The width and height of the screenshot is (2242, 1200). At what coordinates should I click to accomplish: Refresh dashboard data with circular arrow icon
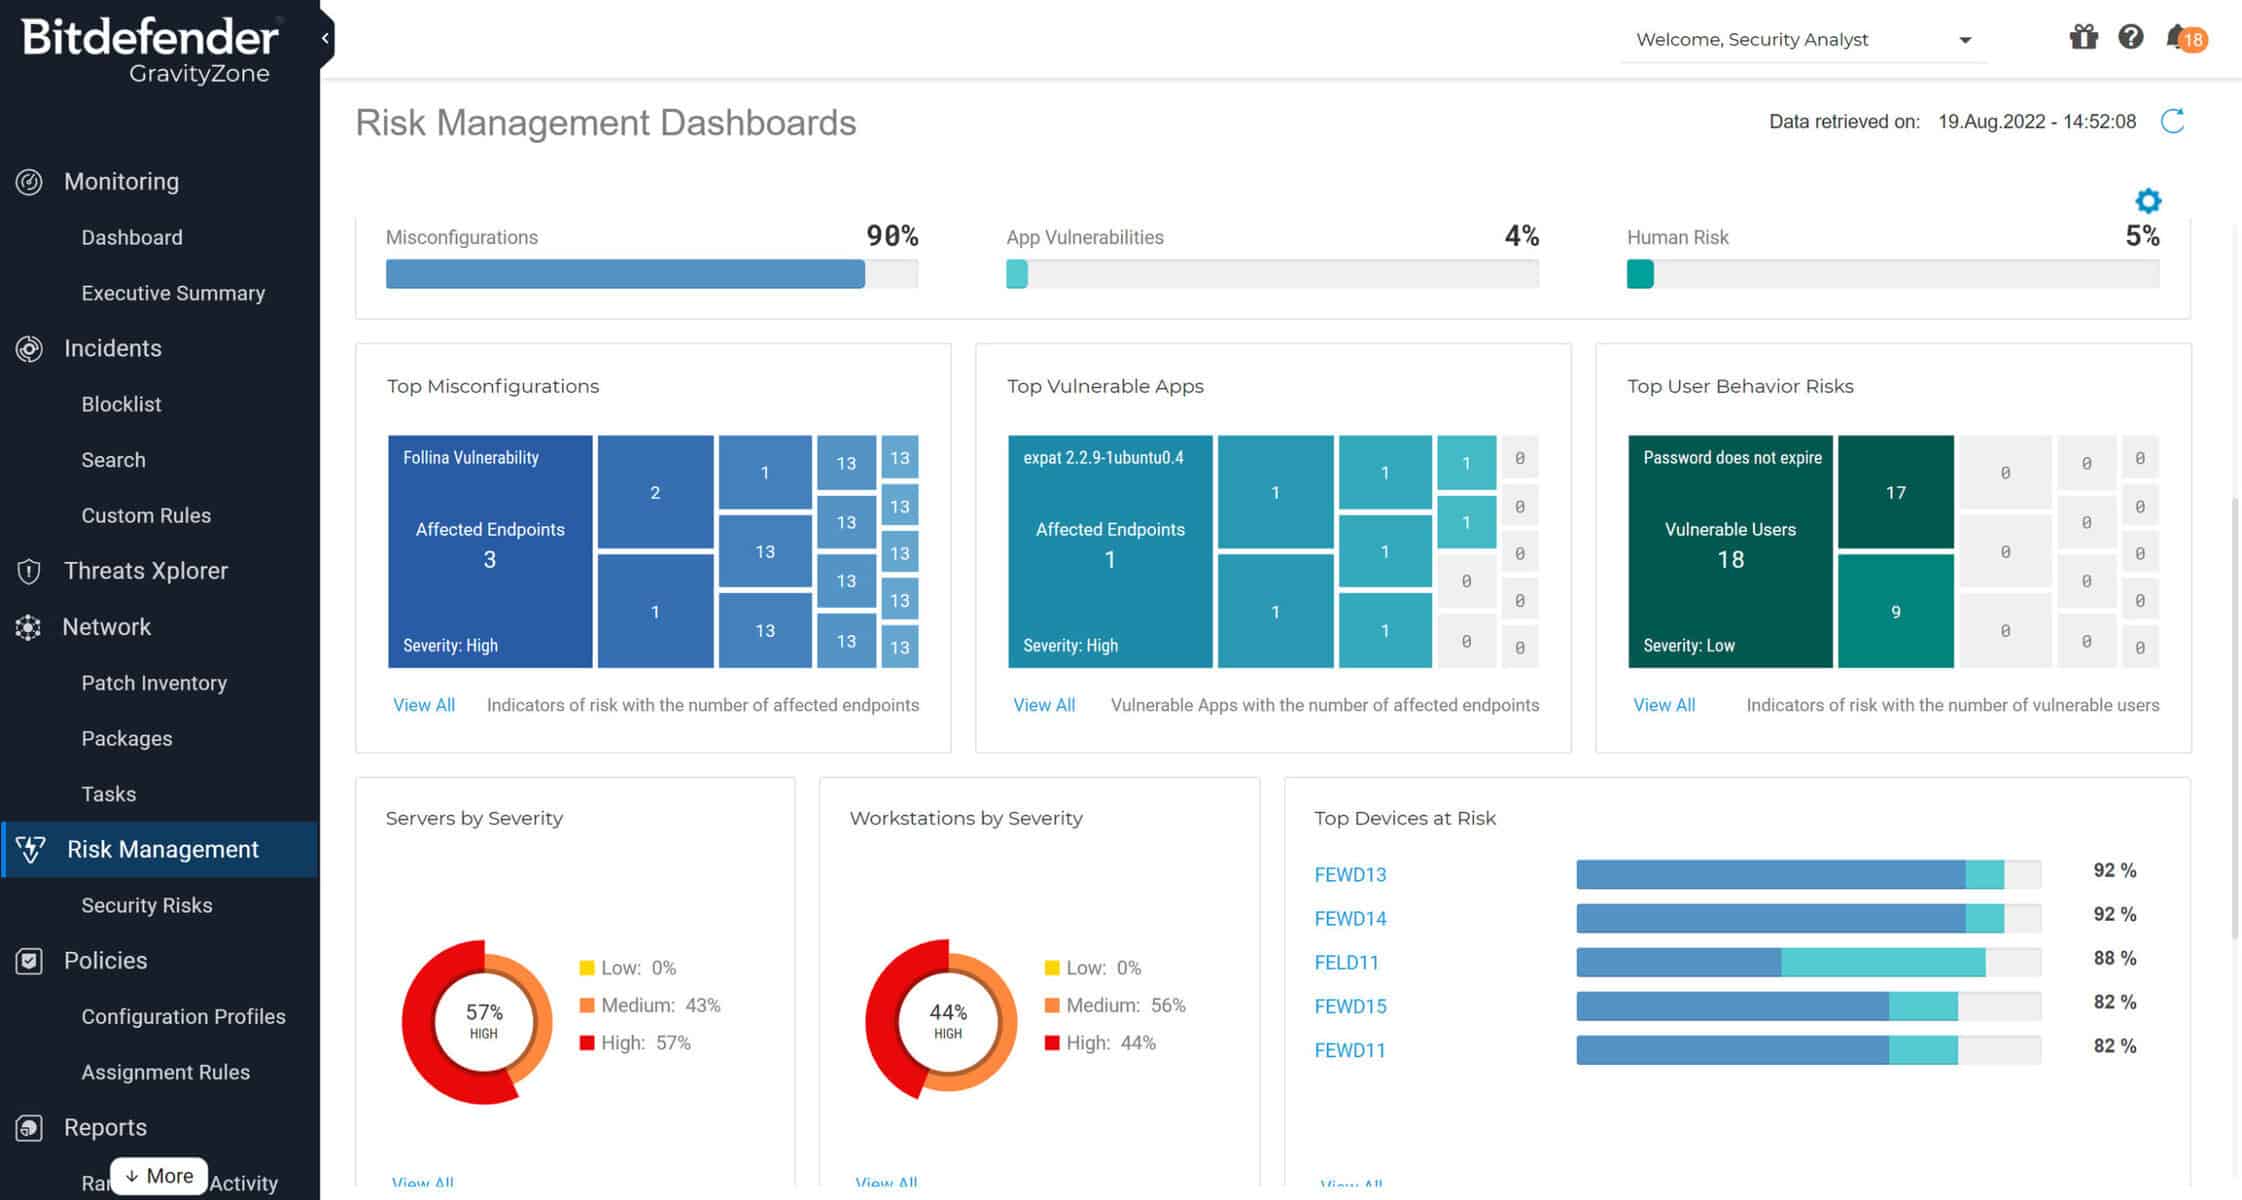(2172, 121)
